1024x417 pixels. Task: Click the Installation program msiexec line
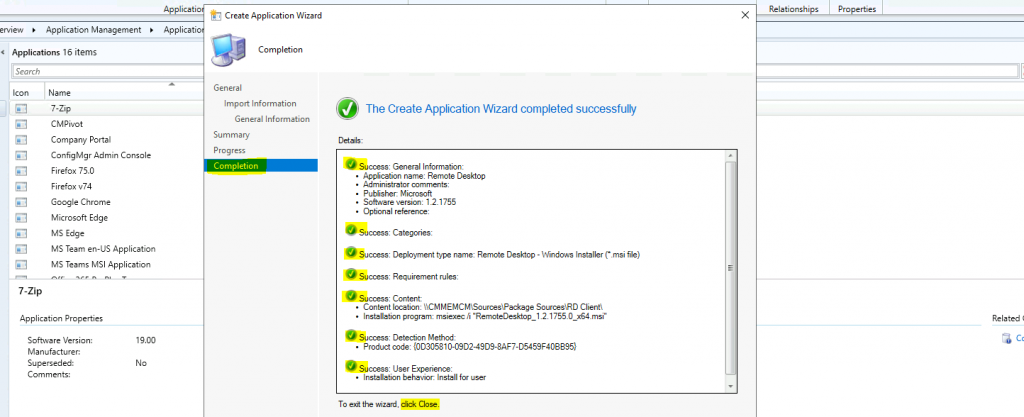tap(485, 317)
